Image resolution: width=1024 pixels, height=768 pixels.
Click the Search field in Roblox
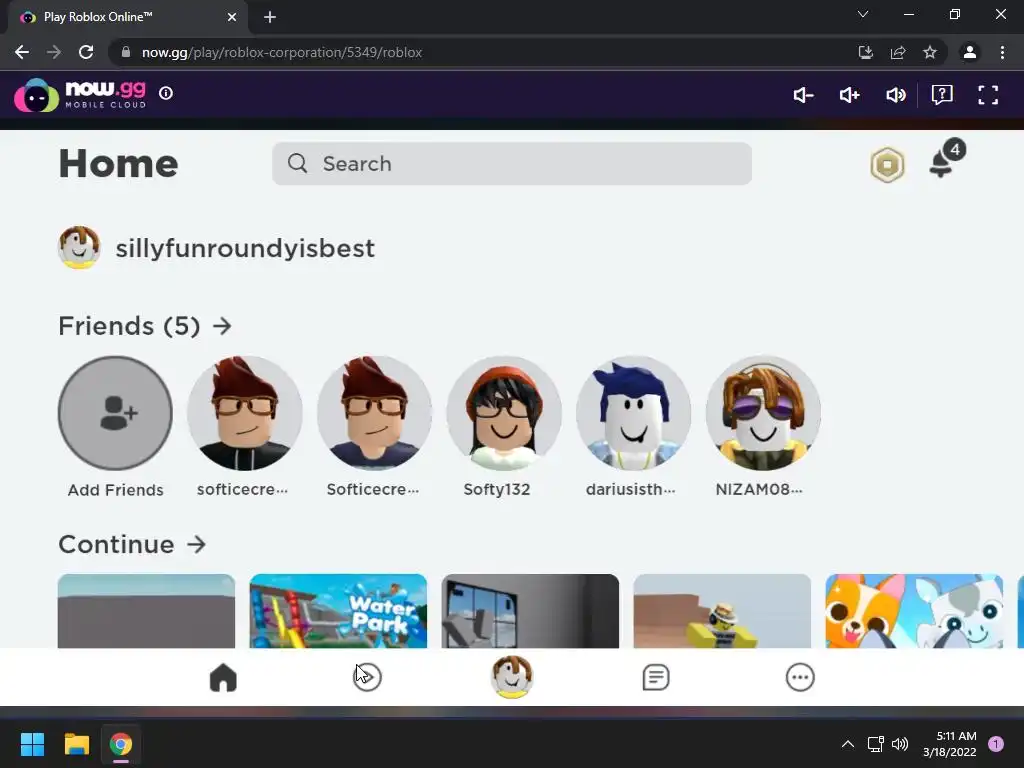[511, 164]
